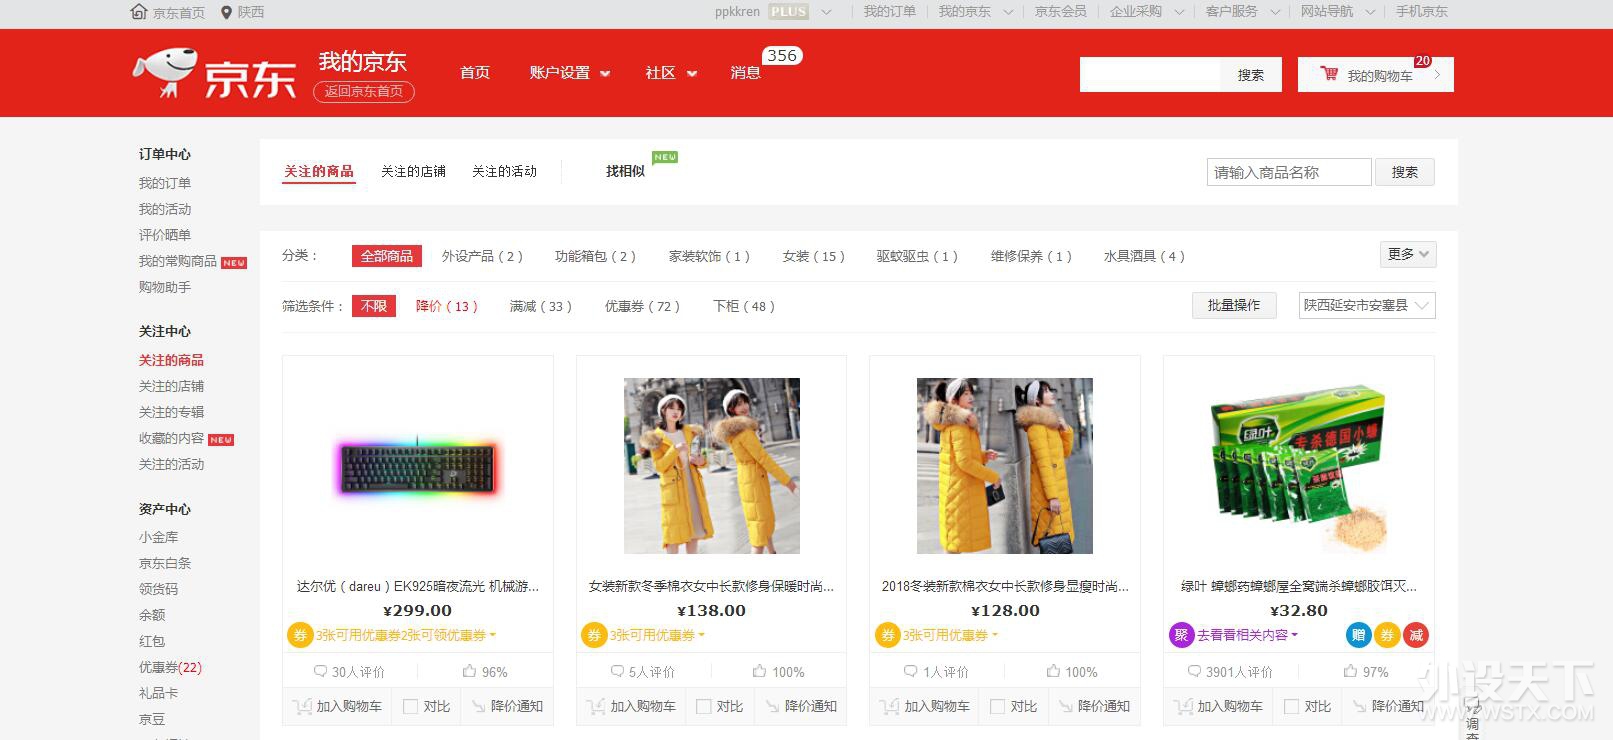1613x740 pixels.
Task: Check 对比 box for ¥138.00 coat
Action: [704, 707]
